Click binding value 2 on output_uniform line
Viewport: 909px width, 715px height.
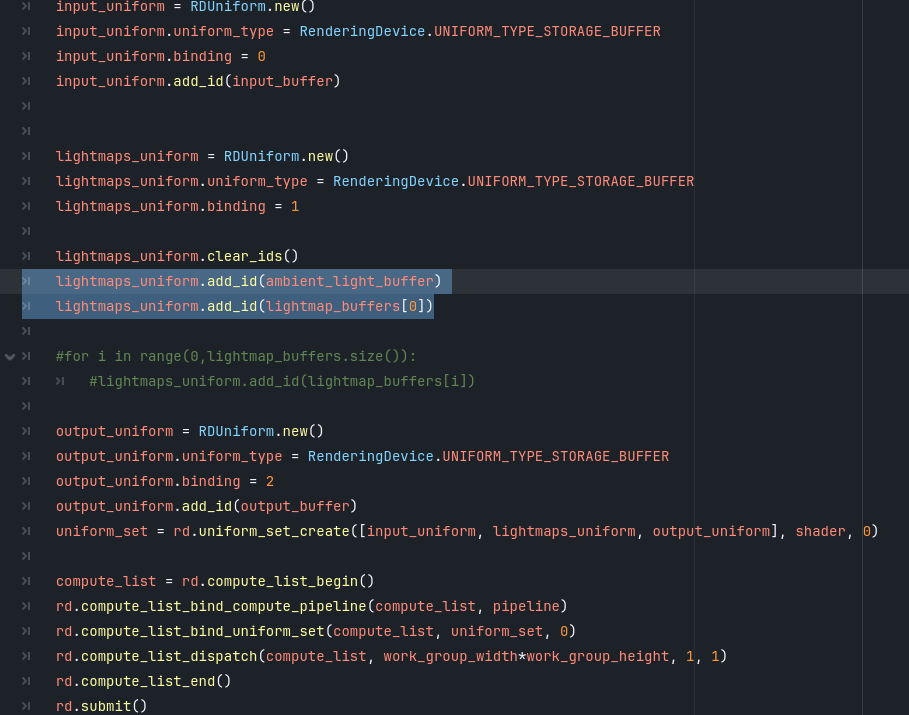point(270,481)
